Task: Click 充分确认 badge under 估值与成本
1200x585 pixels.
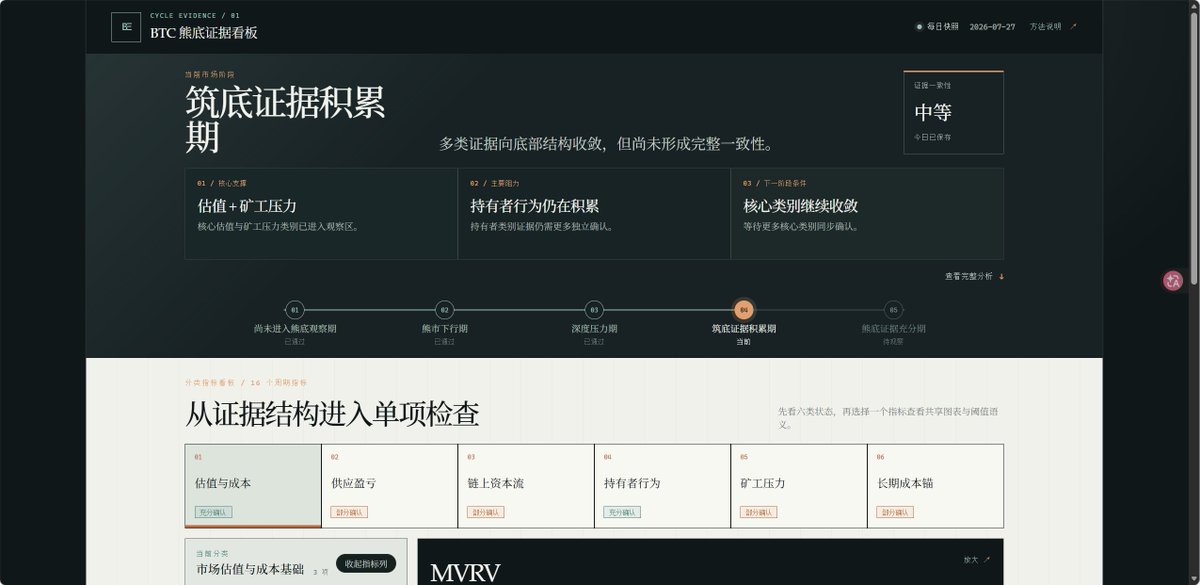Action: pyautogui.click(x=213, y=512)
